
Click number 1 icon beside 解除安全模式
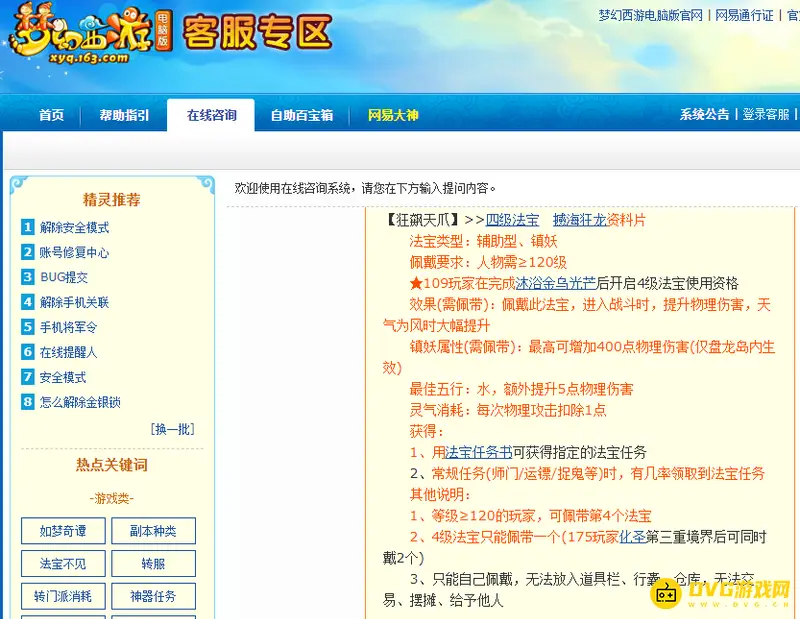pos(28,227)
